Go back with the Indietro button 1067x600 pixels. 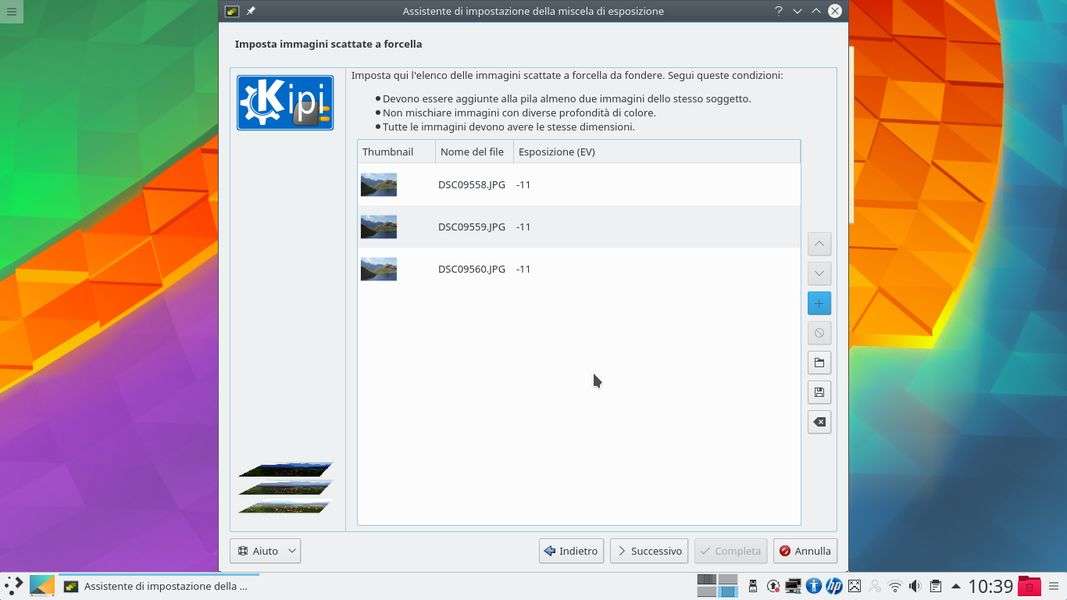click(x=572, y=551)
